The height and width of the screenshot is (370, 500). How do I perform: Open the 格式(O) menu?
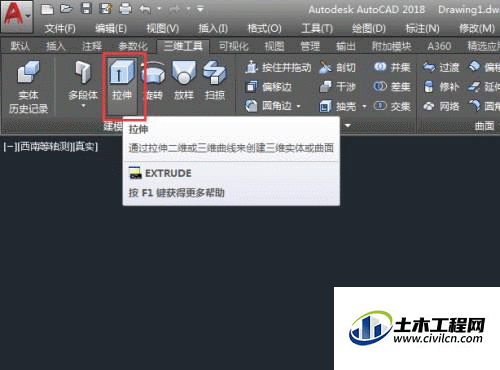[x=265, y=29]
